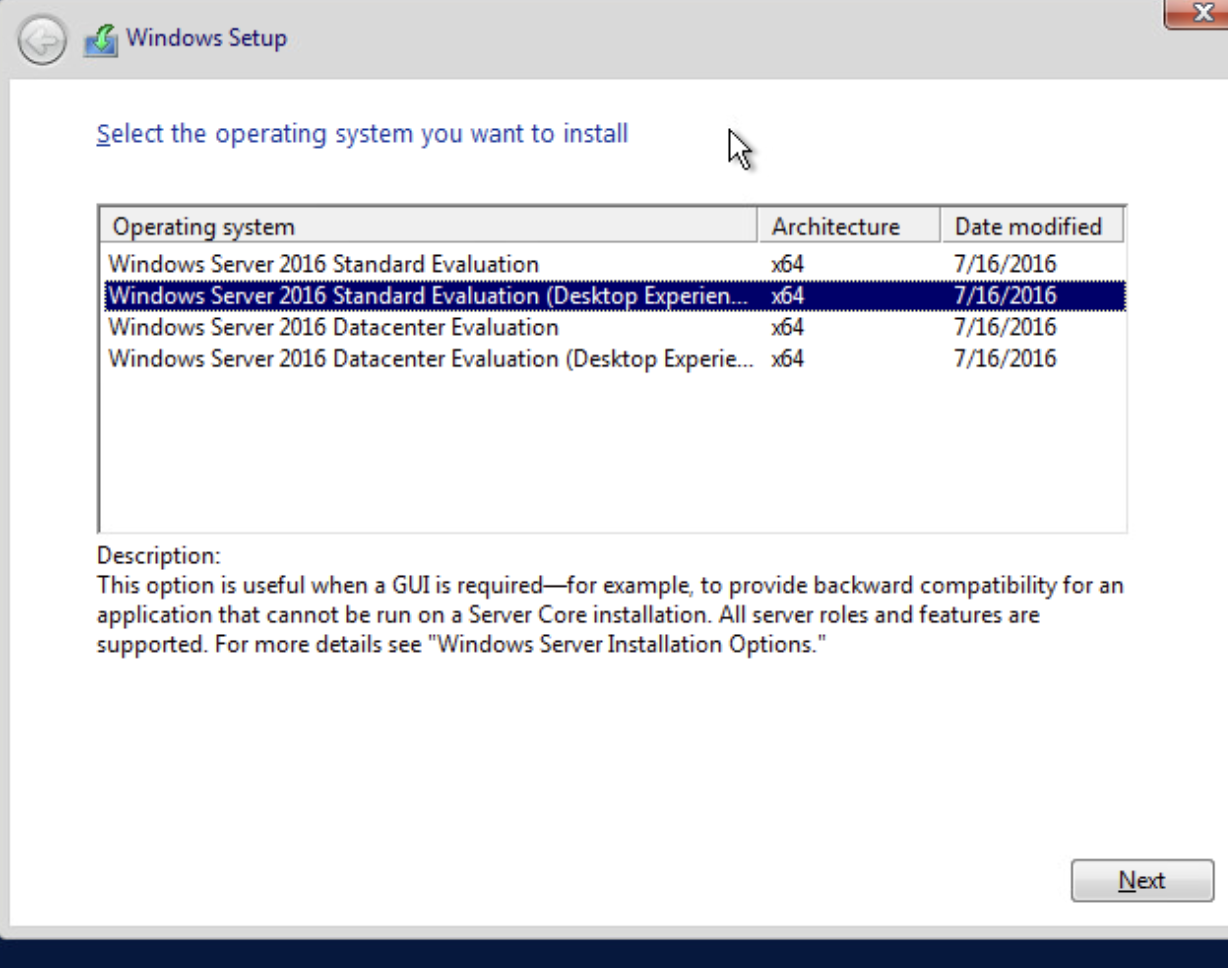This screenshot has width=1228, height=968.
Task: Click x64 in the highlighted row
Action: pyautogui.click(x=788, y=296)
